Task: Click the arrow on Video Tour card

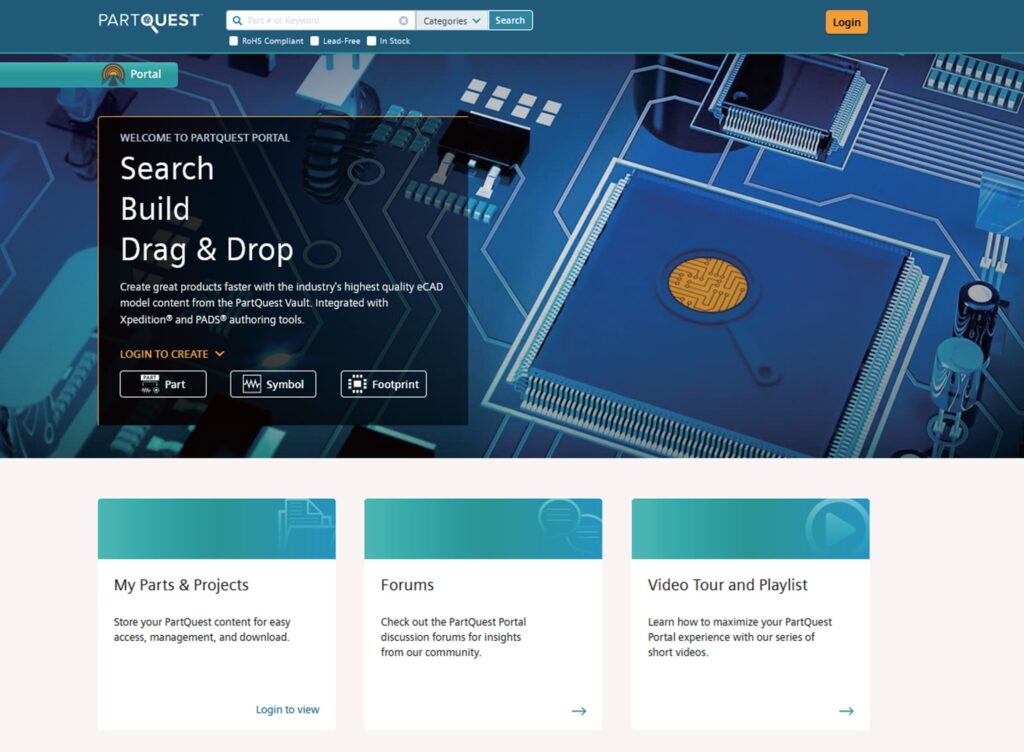Action: [x=846, y=711]
